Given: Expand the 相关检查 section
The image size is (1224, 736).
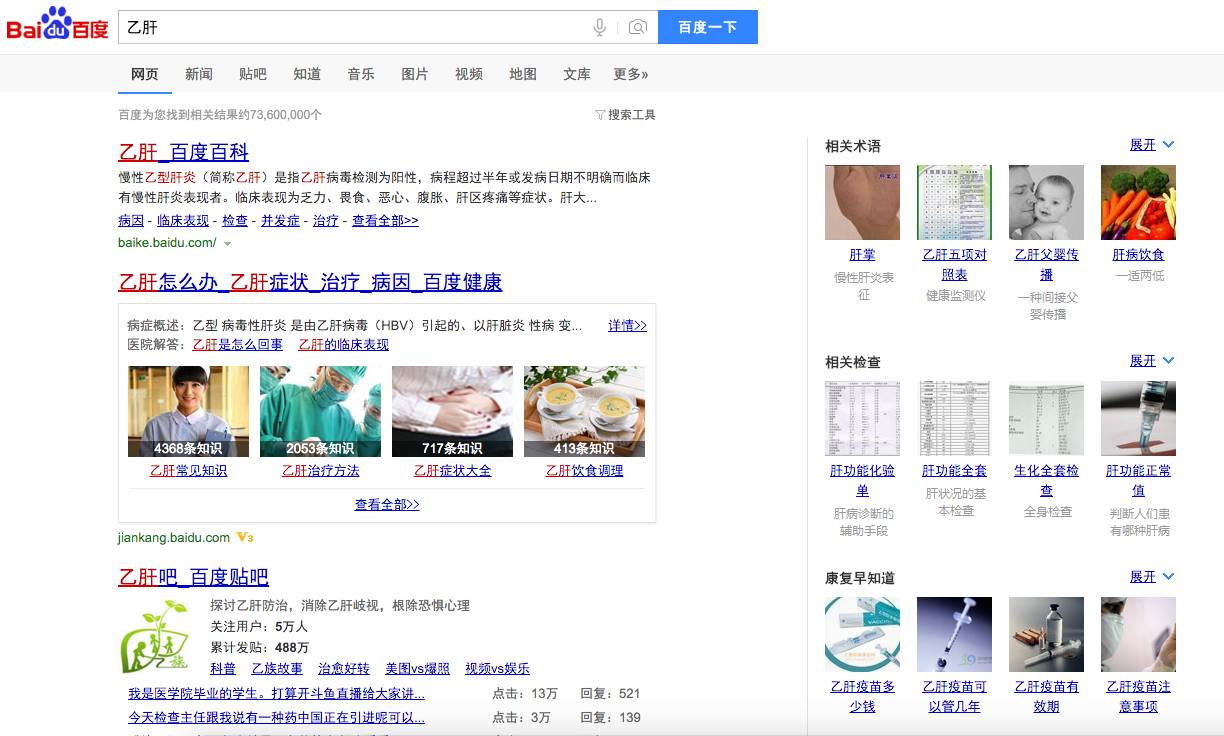Looking at the screenshot, I should (x=1152, y=361).
